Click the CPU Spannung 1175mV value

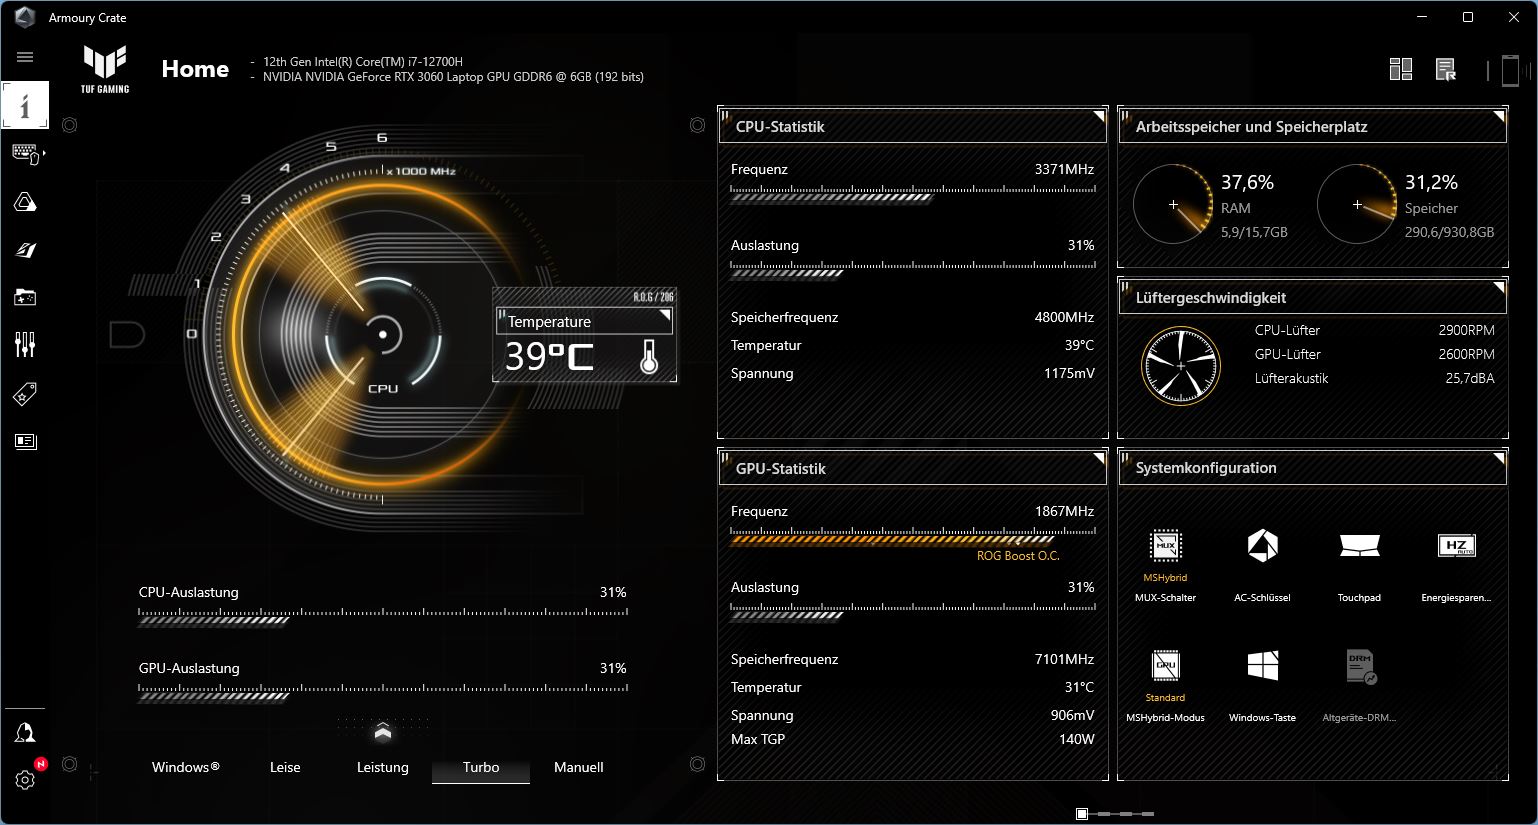[x=1069, y=373]
